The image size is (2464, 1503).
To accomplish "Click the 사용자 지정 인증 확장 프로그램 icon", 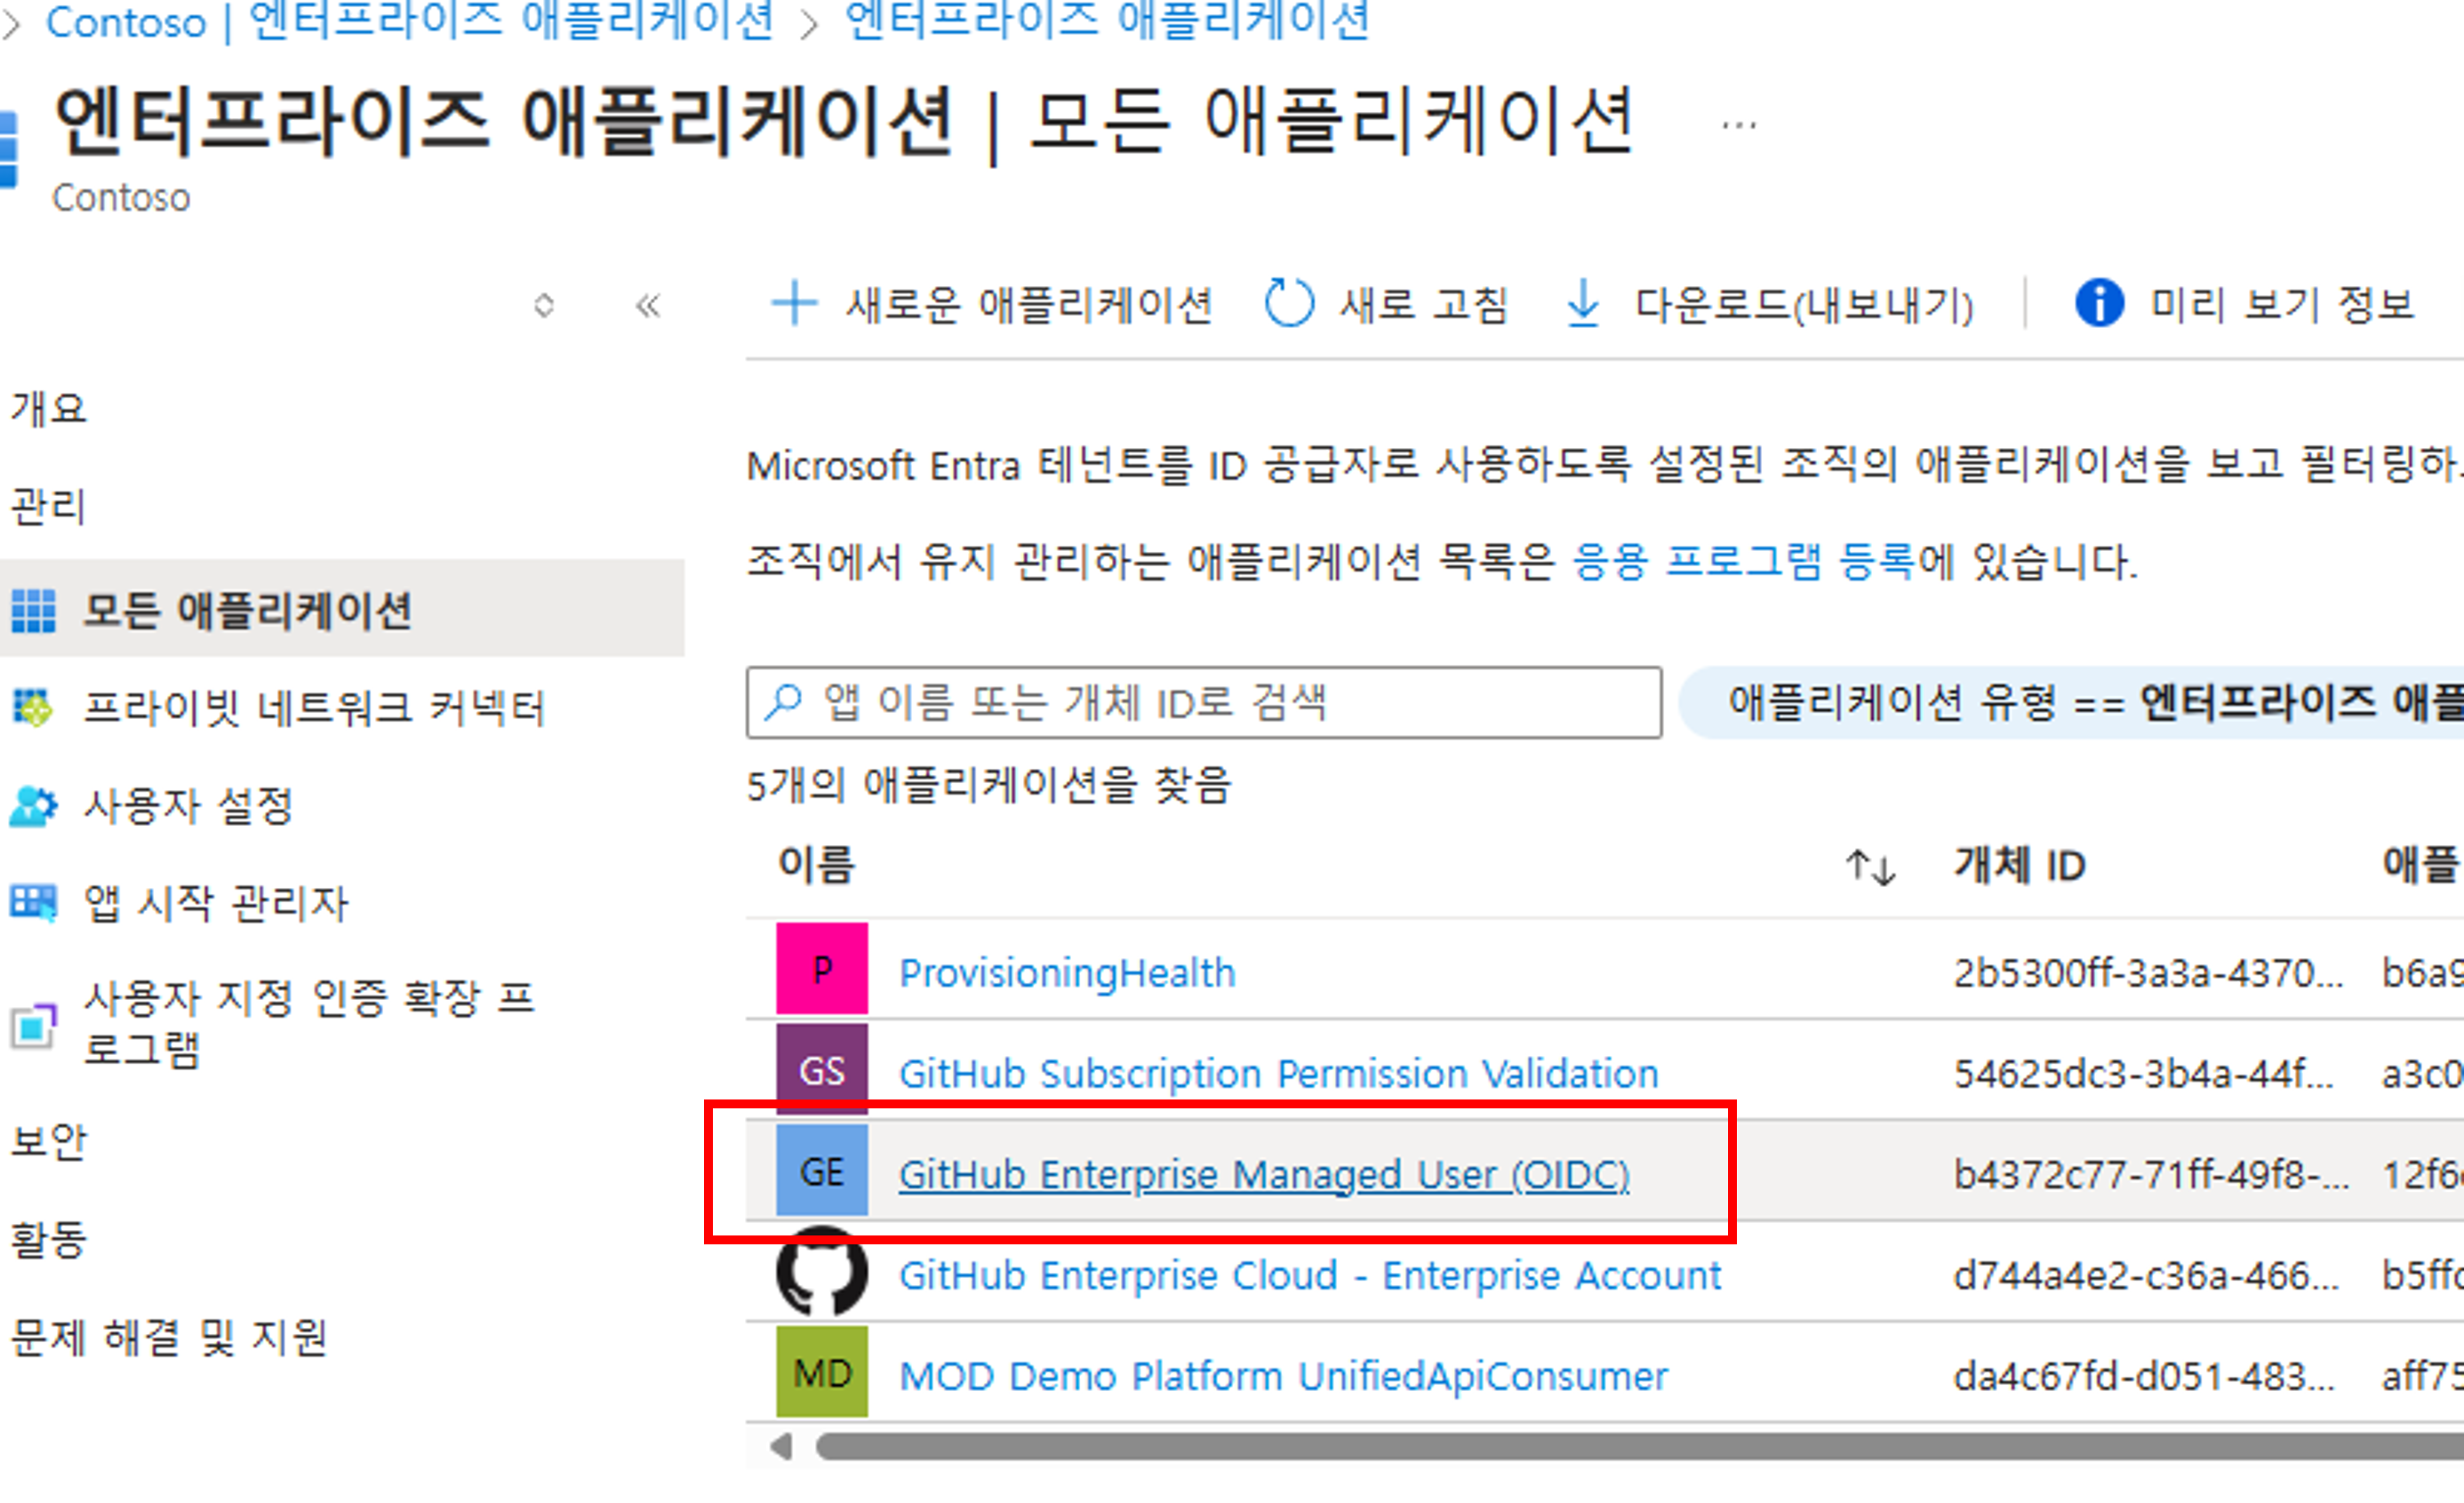I will [33, 1025].
